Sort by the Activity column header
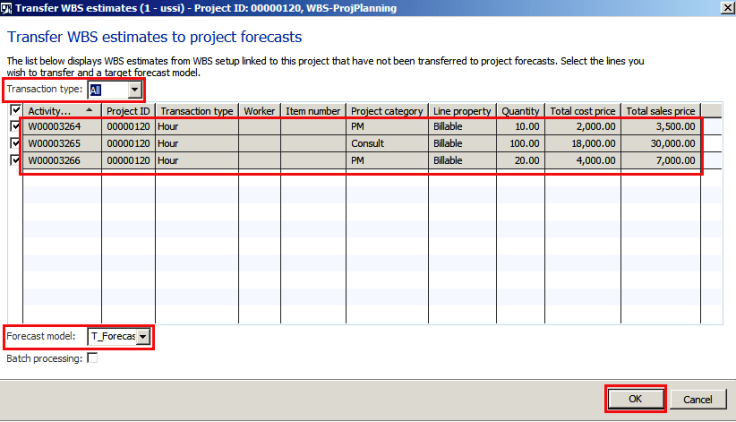The image size is (736, 422). [x=61, y=111]
